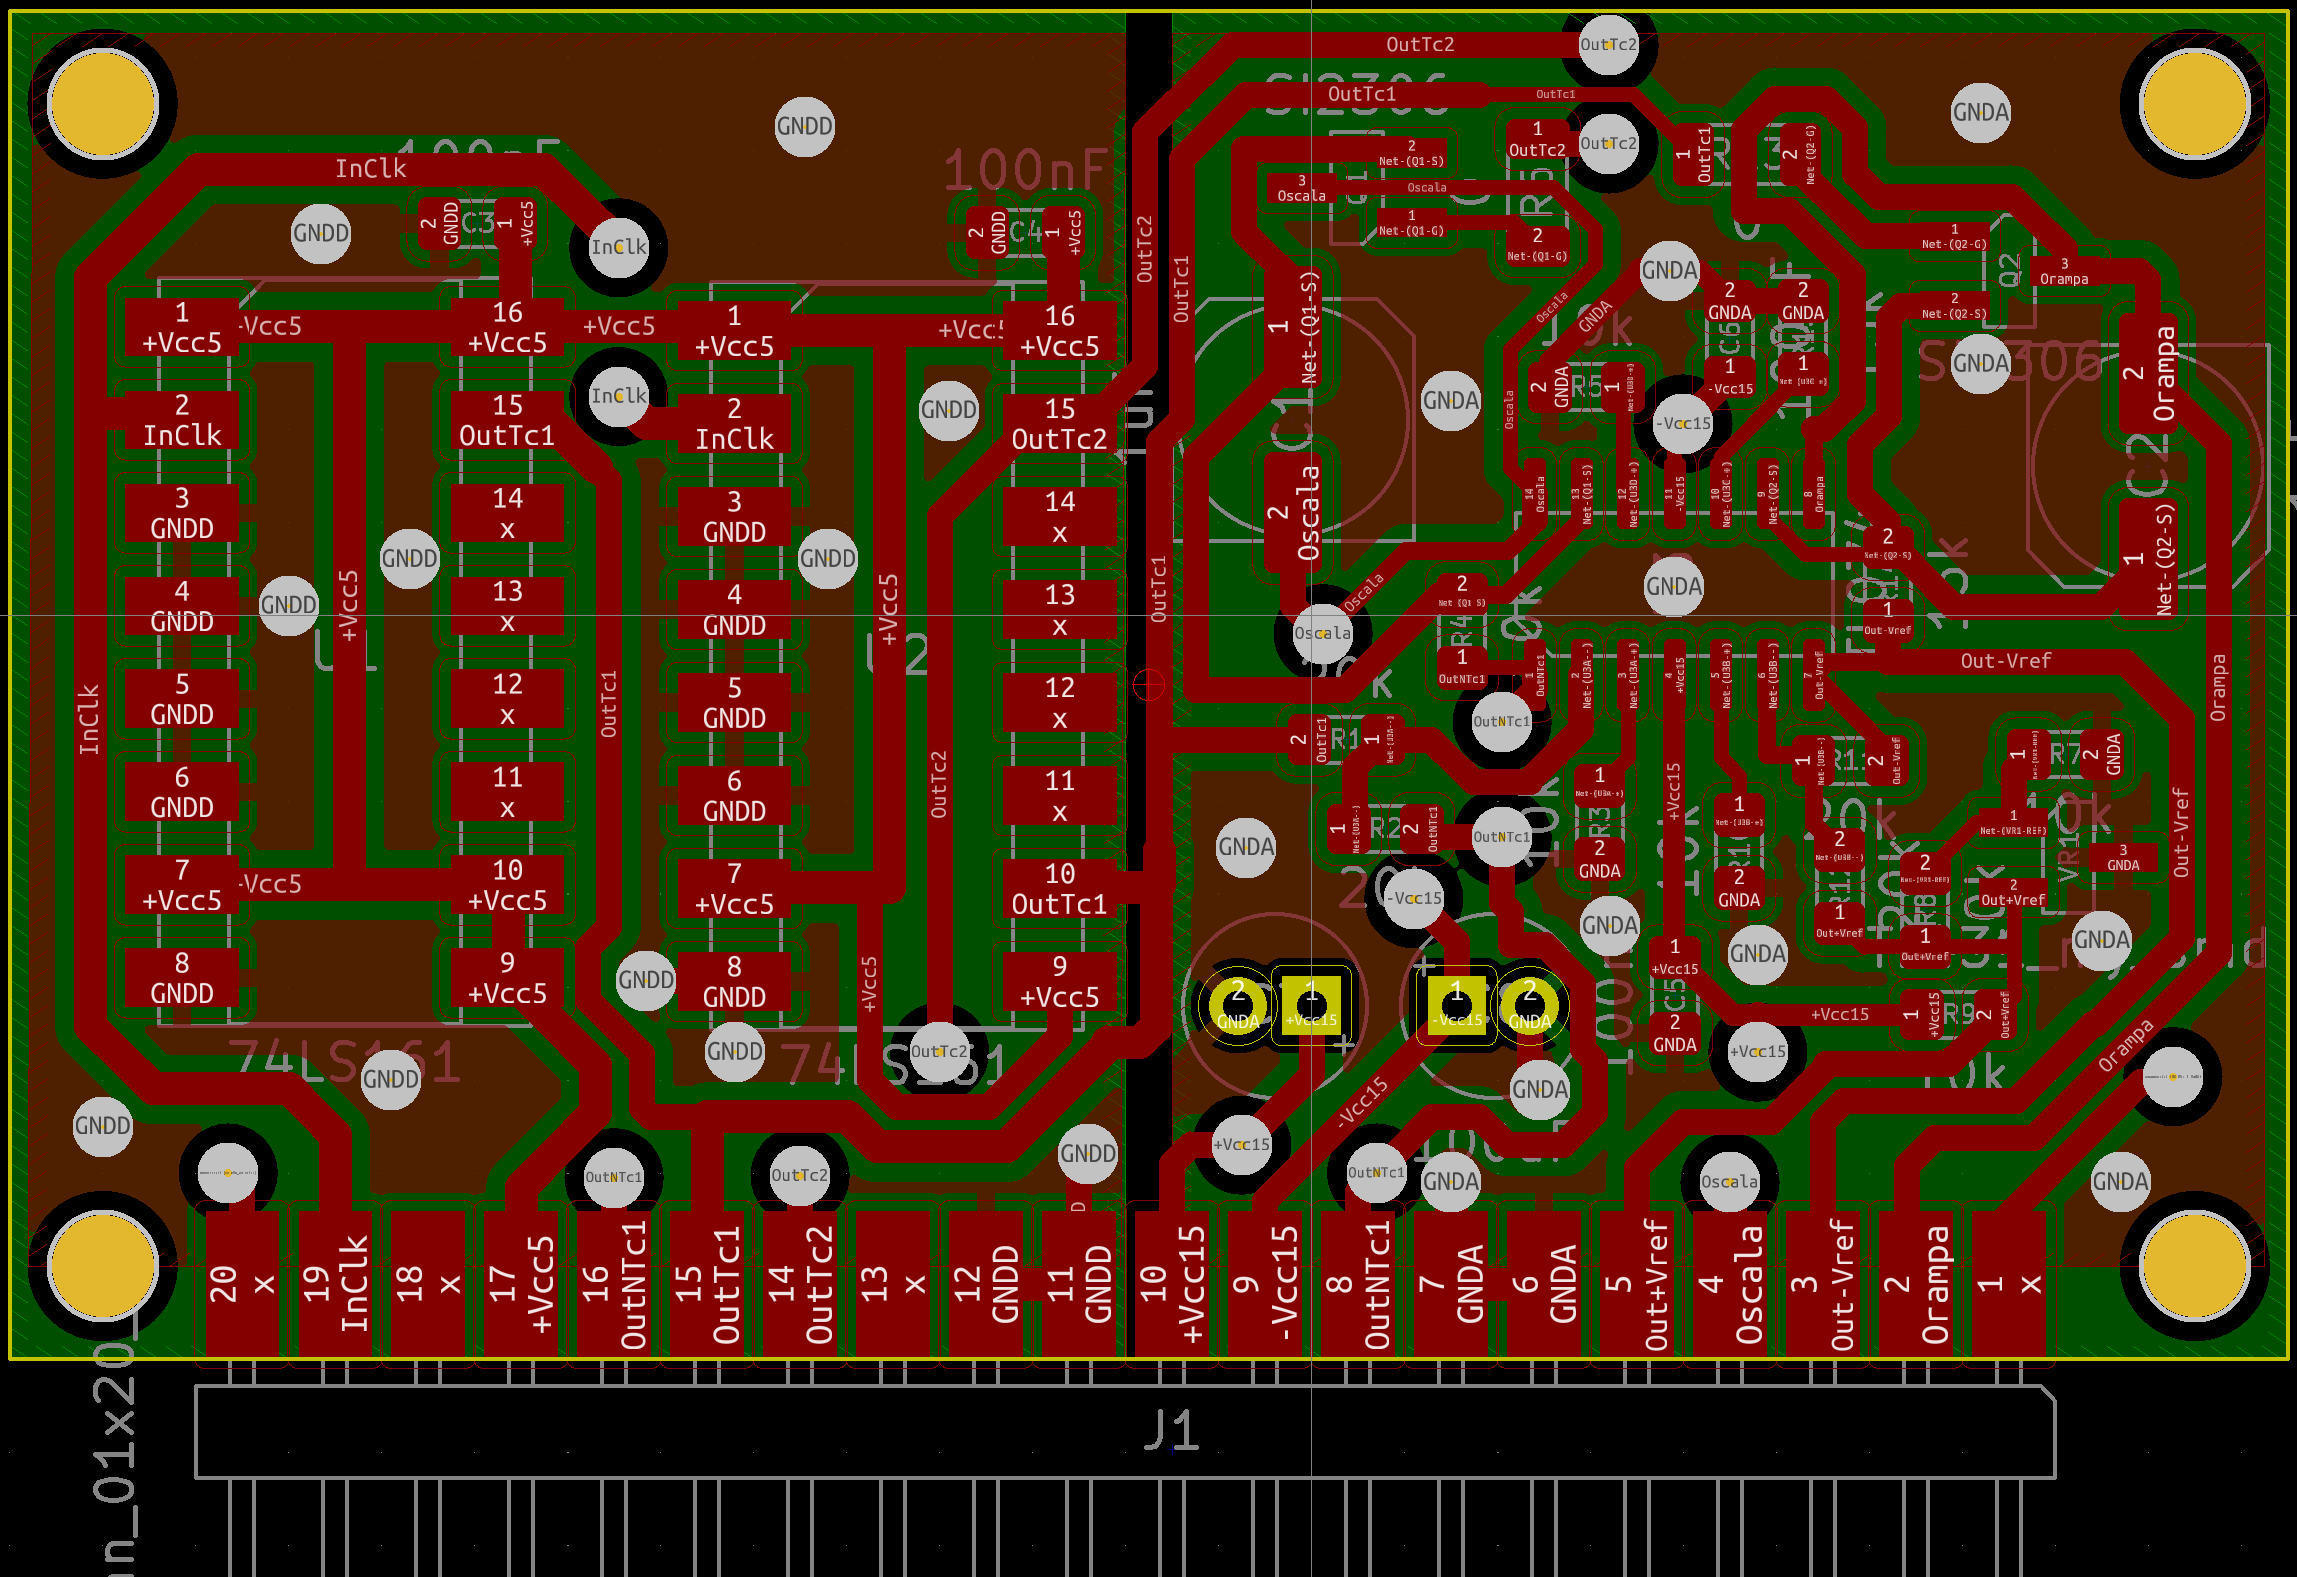Click yellow square pad 1 +Vcc15

pos(1311,1005)
